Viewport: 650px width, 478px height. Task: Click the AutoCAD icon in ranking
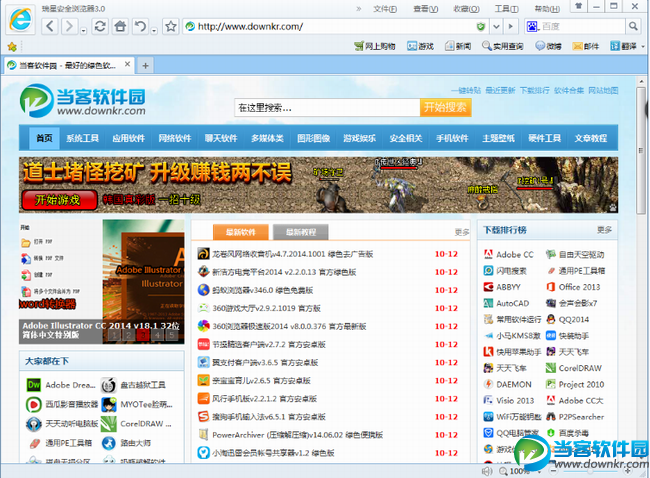[x=488, y=303]
